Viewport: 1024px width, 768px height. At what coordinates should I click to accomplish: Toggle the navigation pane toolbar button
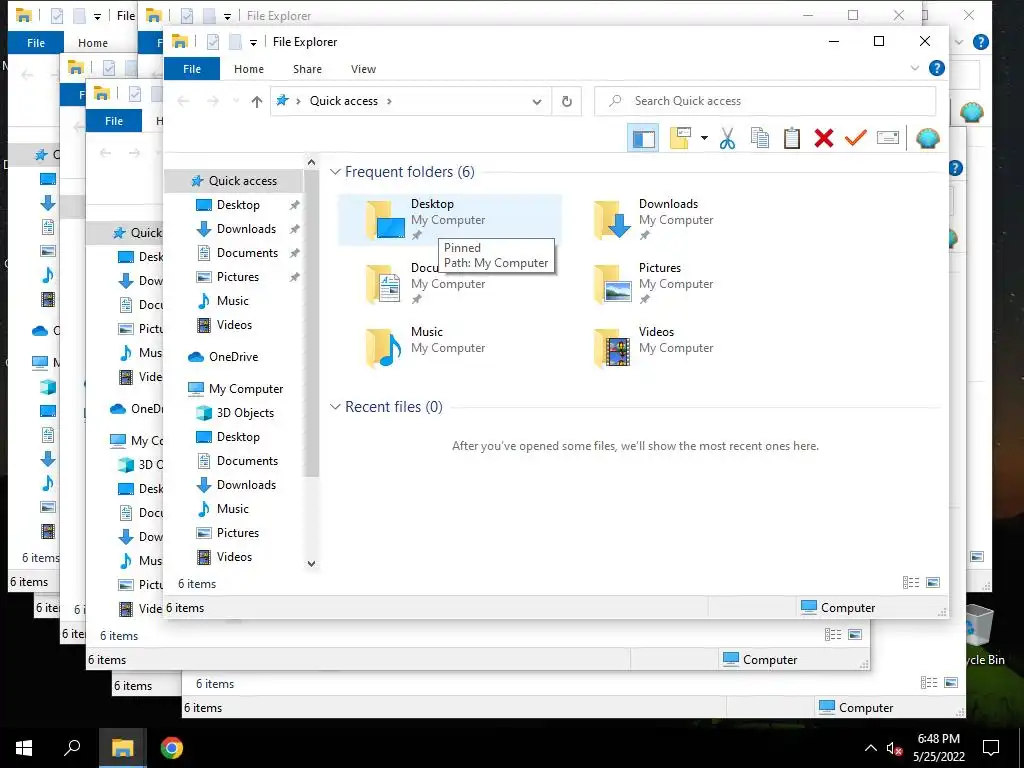click(643, 138)
